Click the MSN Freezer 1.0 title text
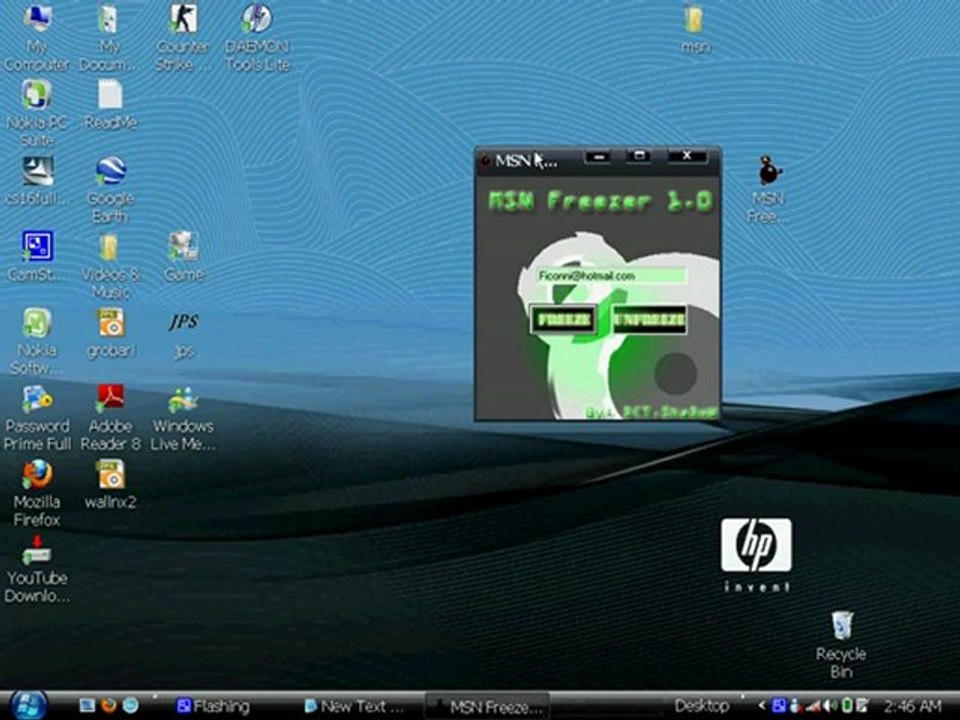The height and width of the screenshot is (720, 960). [x=600, y=201]
